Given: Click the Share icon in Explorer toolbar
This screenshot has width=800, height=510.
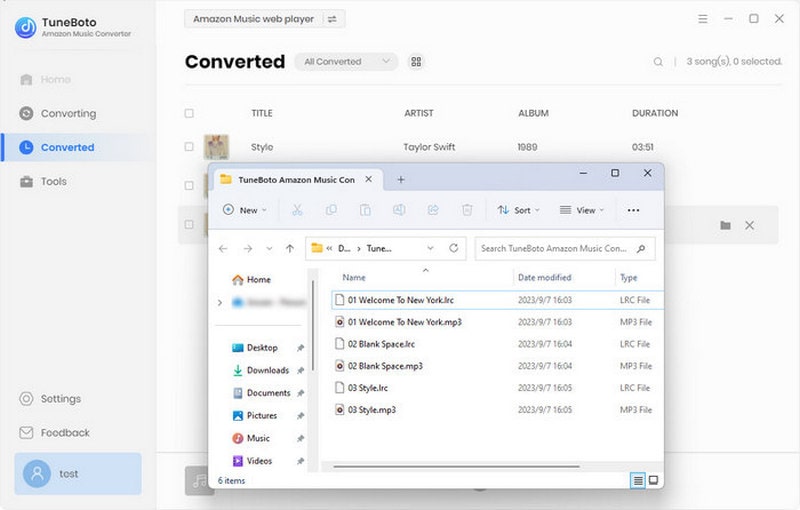Looking at the screenshot, I should tap(433, 210).
